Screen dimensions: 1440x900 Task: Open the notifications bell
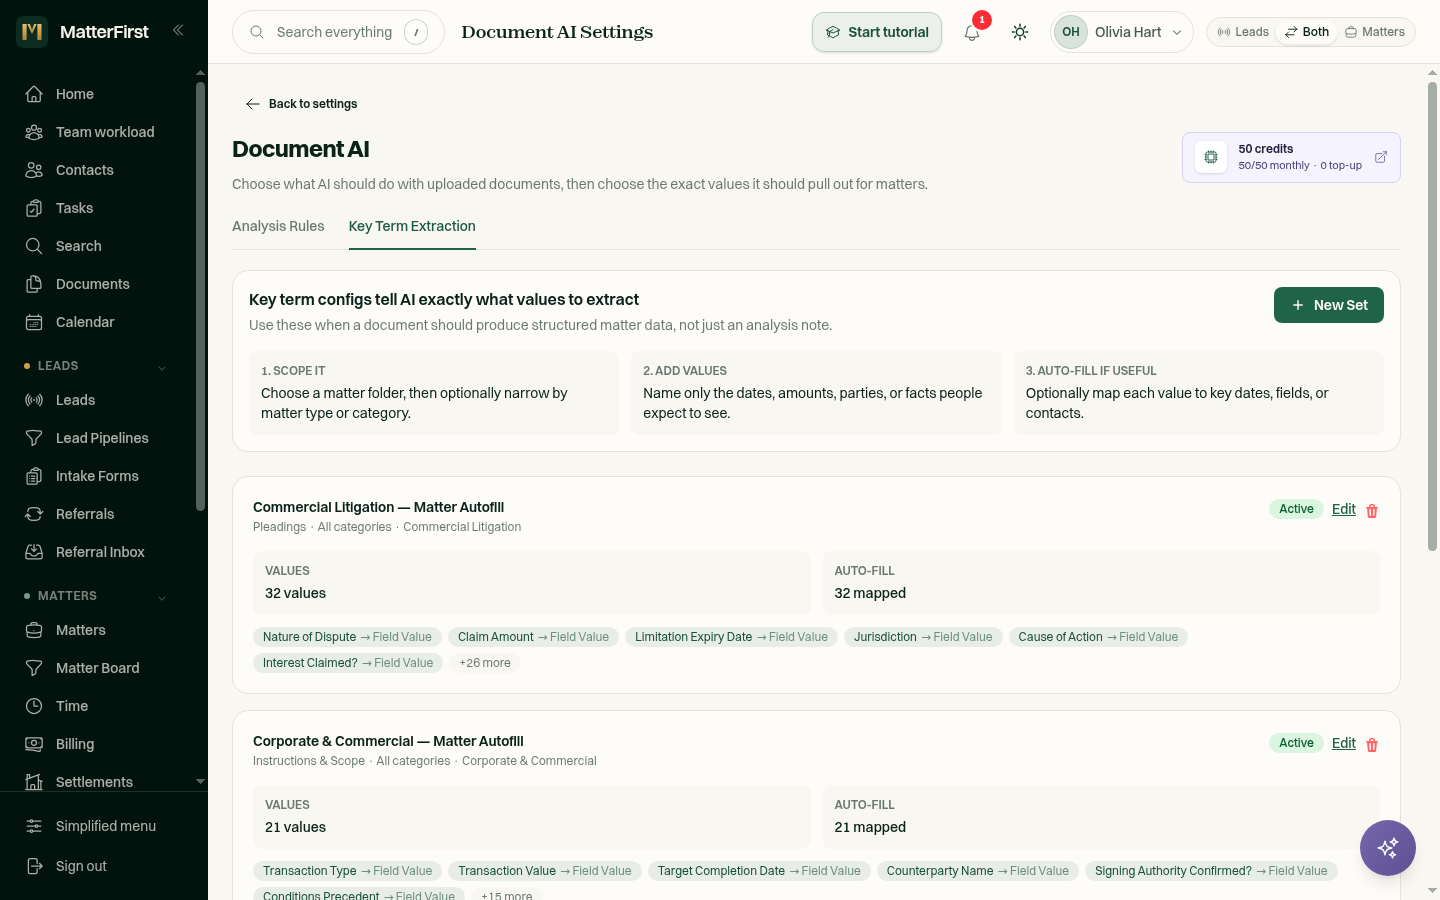click(972, 32)
